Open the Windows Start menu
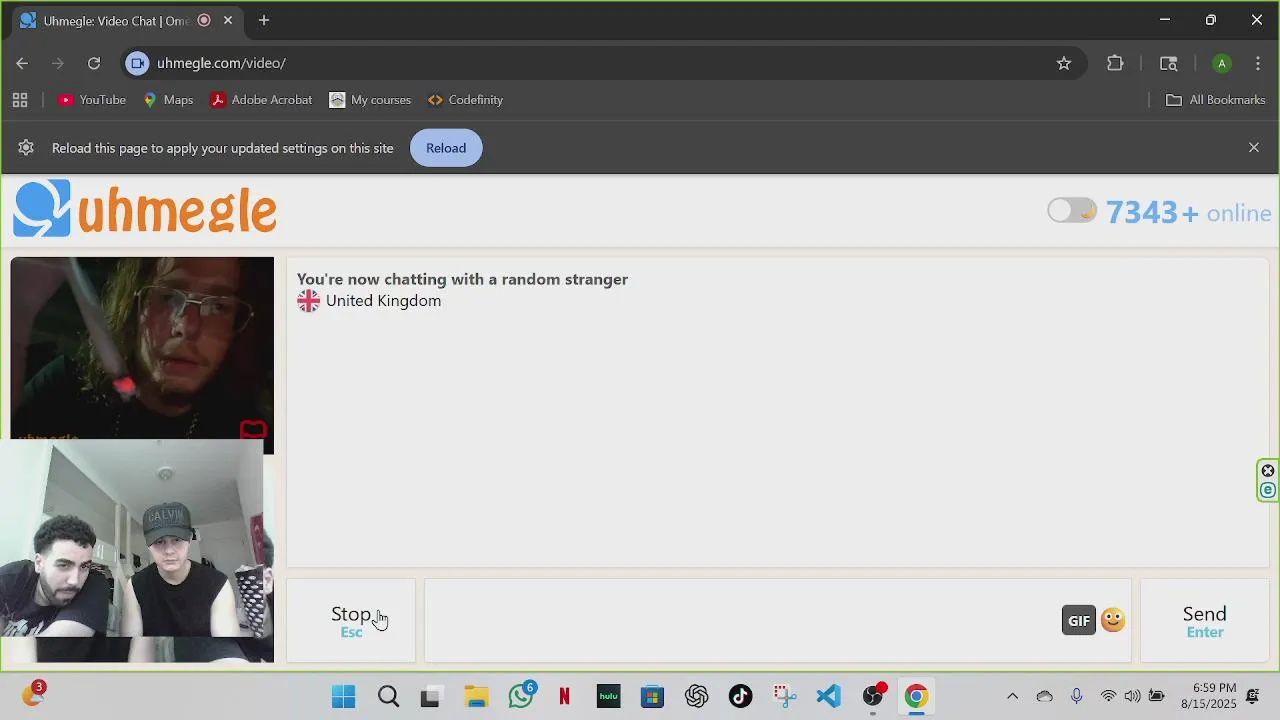Image resolution: width=1280 pixels, height=720 pixels. [343, 696]
